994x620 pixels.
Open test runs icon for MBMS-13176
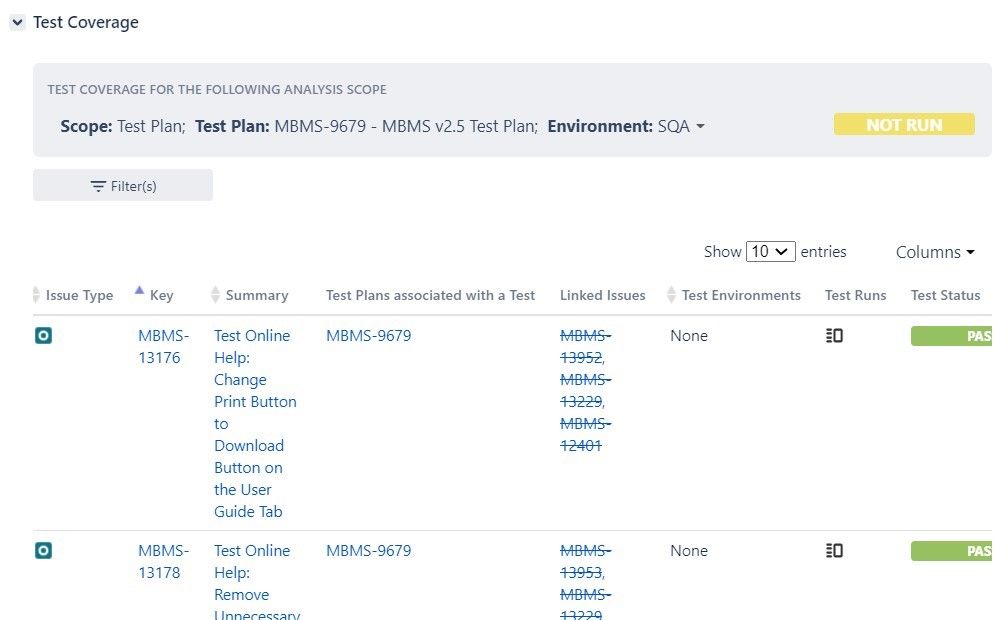(x=834, y=335)
